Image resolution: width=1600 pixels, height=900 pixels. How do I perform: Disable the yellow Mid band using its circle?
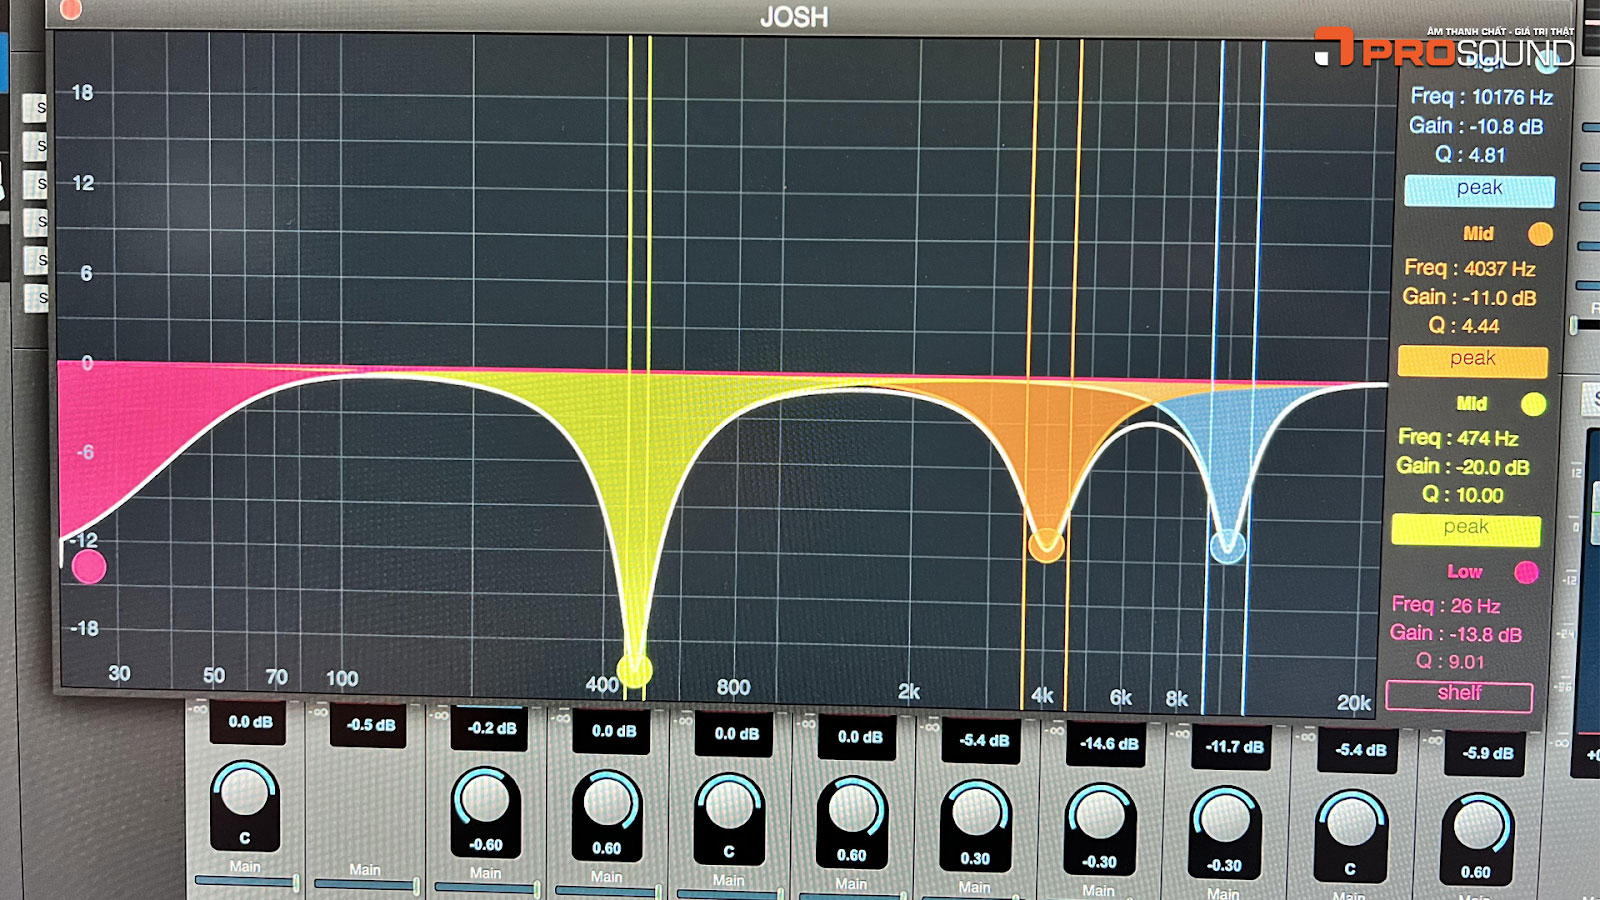[1533, 404]
